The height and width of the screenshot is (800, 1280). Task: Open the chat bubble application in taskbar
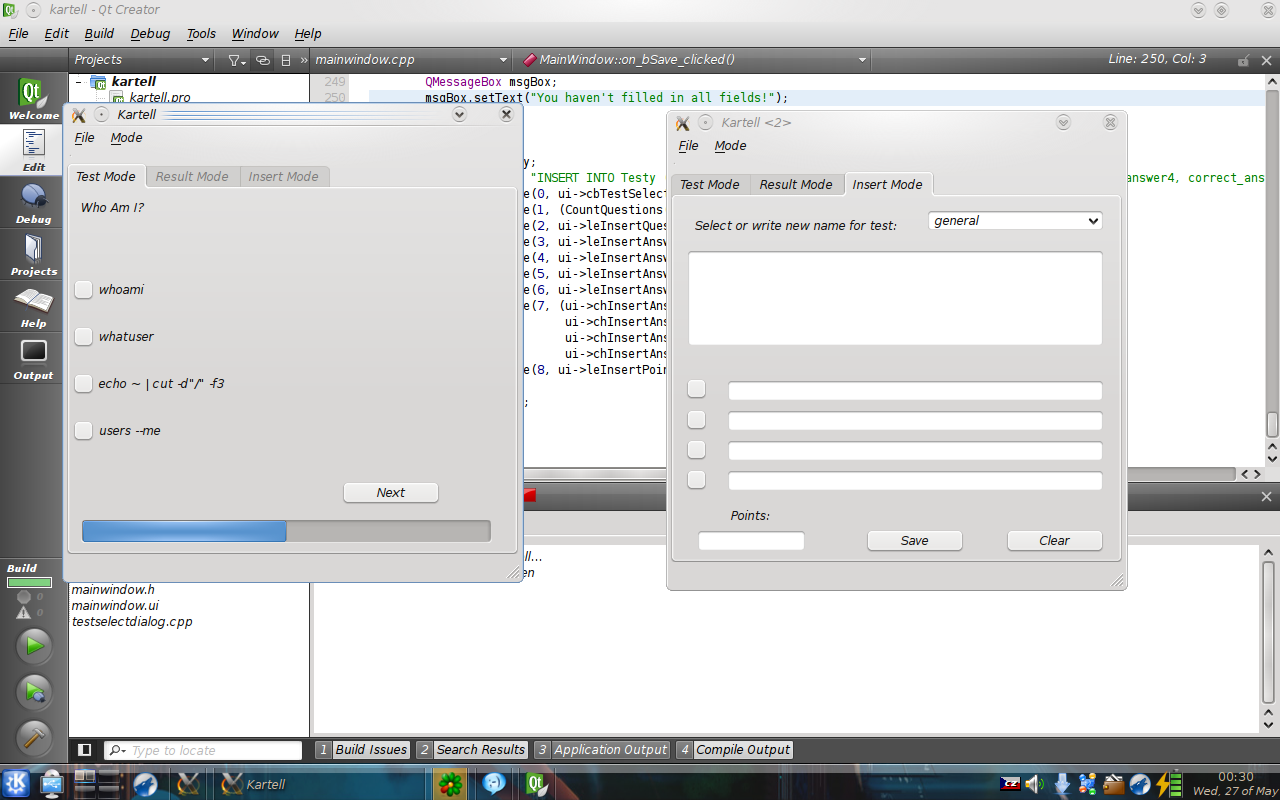coord(494,783)
